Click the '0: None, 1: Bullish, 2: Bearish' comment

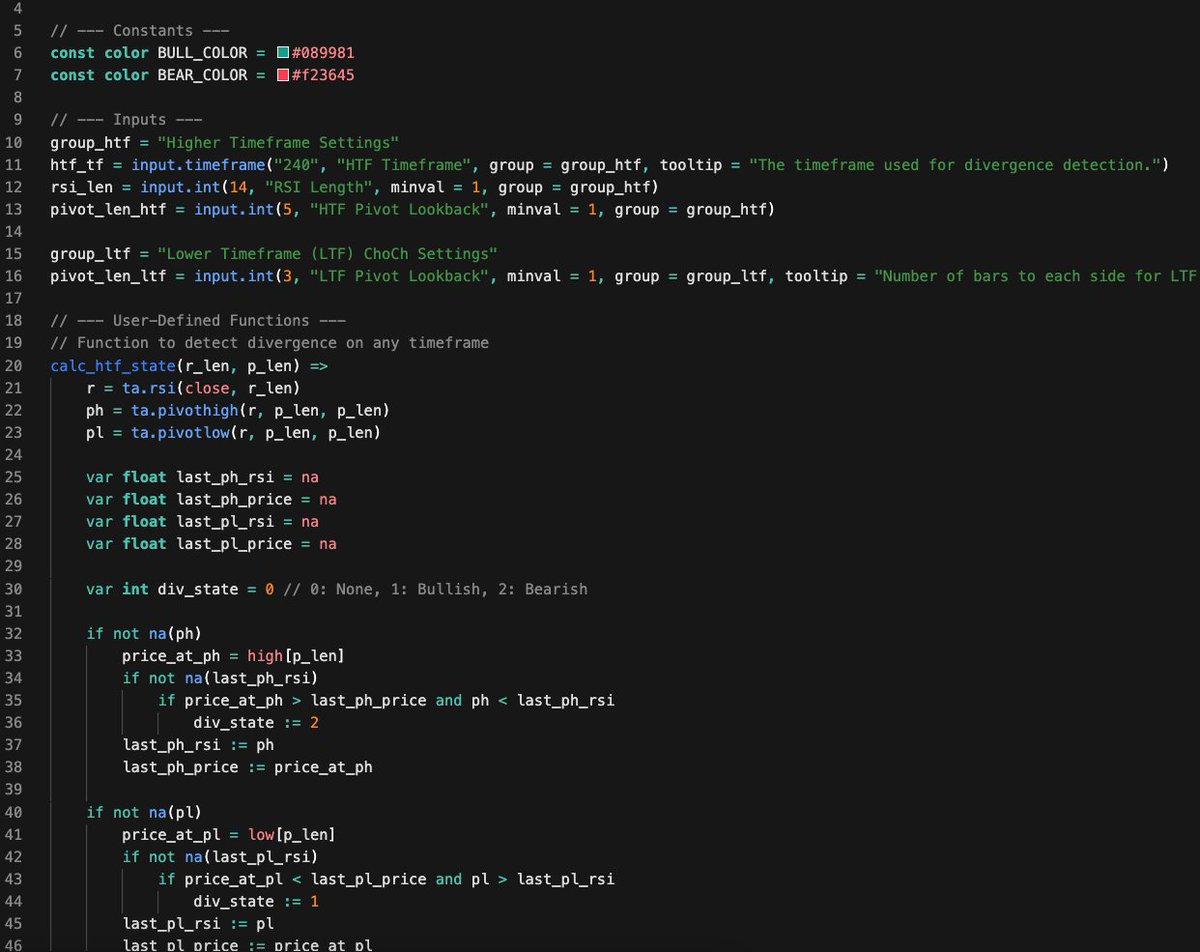pos(435,589)
